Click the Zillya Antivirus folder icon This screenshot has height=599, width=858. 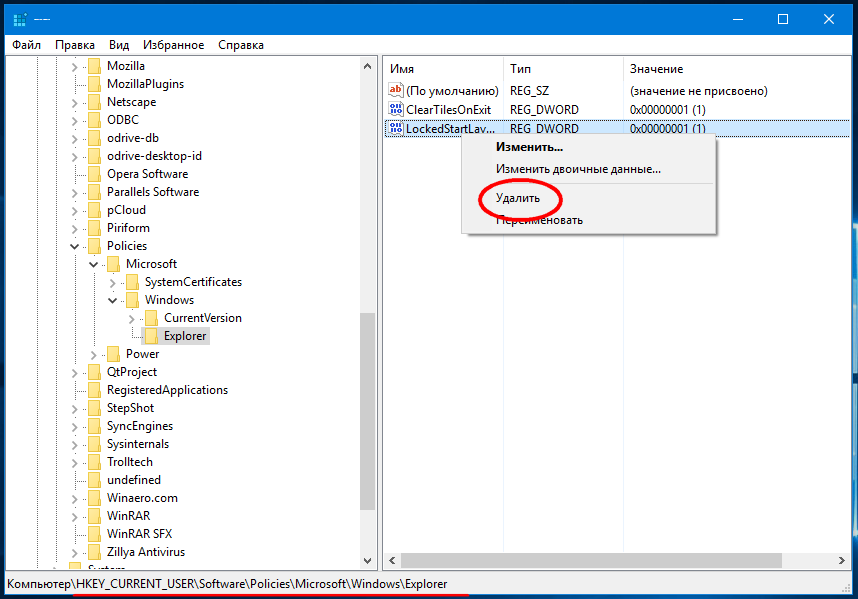pos(94,552)
